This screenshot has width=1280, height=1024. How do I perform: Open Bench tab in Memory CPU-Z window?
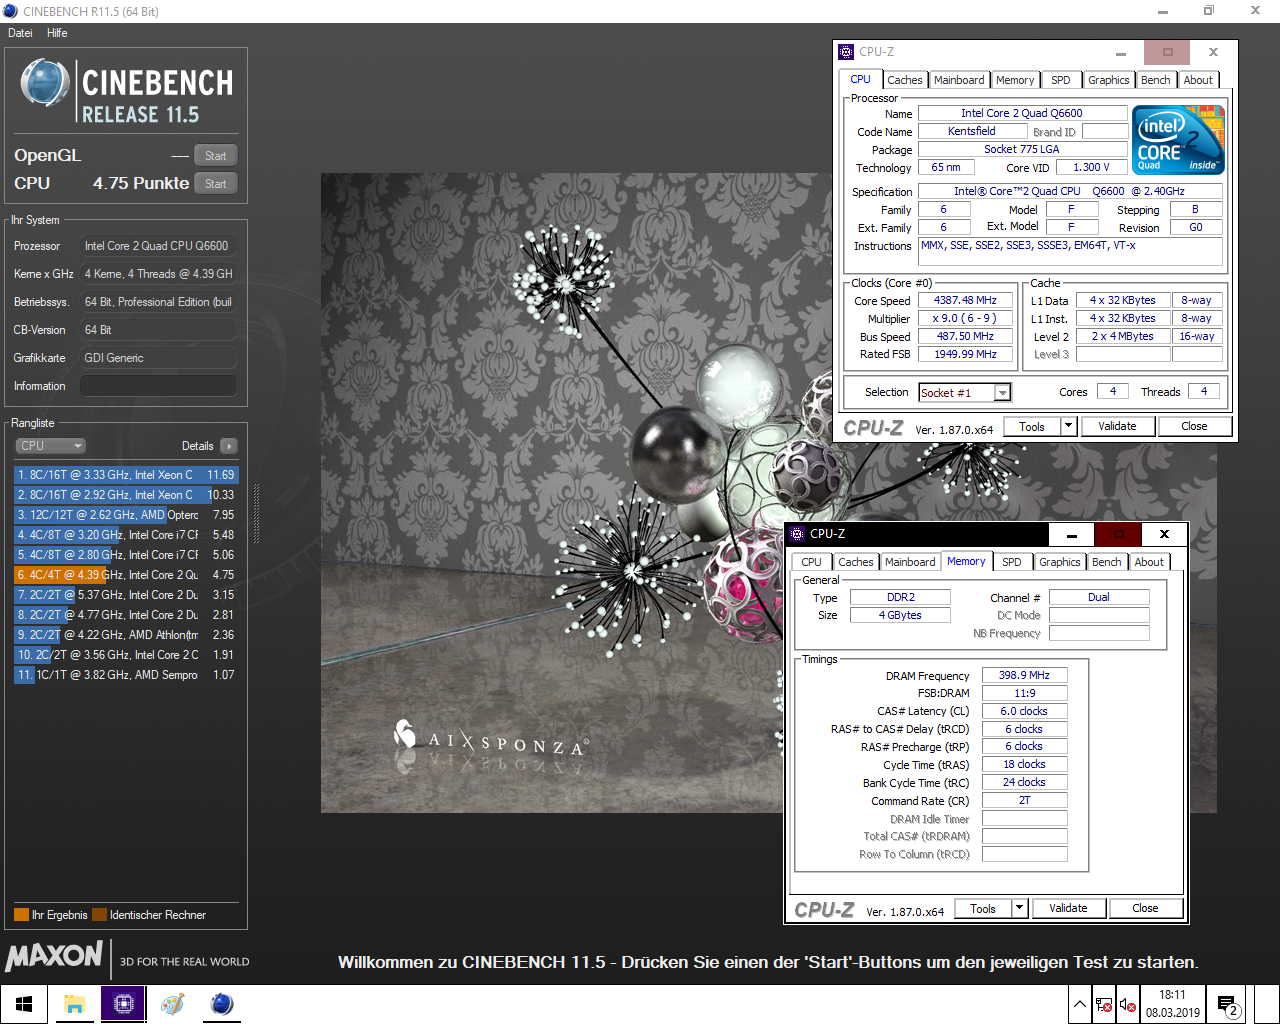coord(1107,562)
